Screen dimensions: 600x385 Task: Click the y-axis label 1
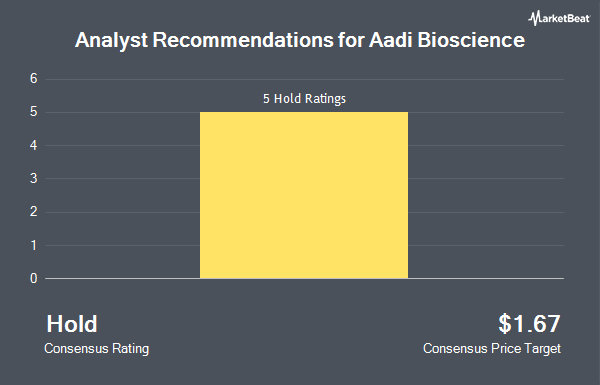coord(34,245)
